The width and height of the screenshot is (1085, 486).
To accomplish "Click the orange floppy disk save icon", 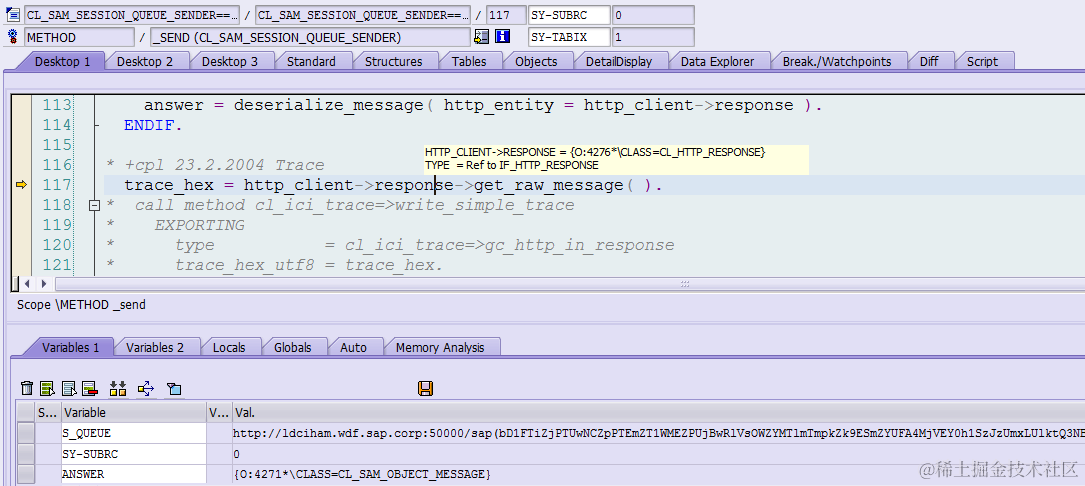I will coord(426,388).
